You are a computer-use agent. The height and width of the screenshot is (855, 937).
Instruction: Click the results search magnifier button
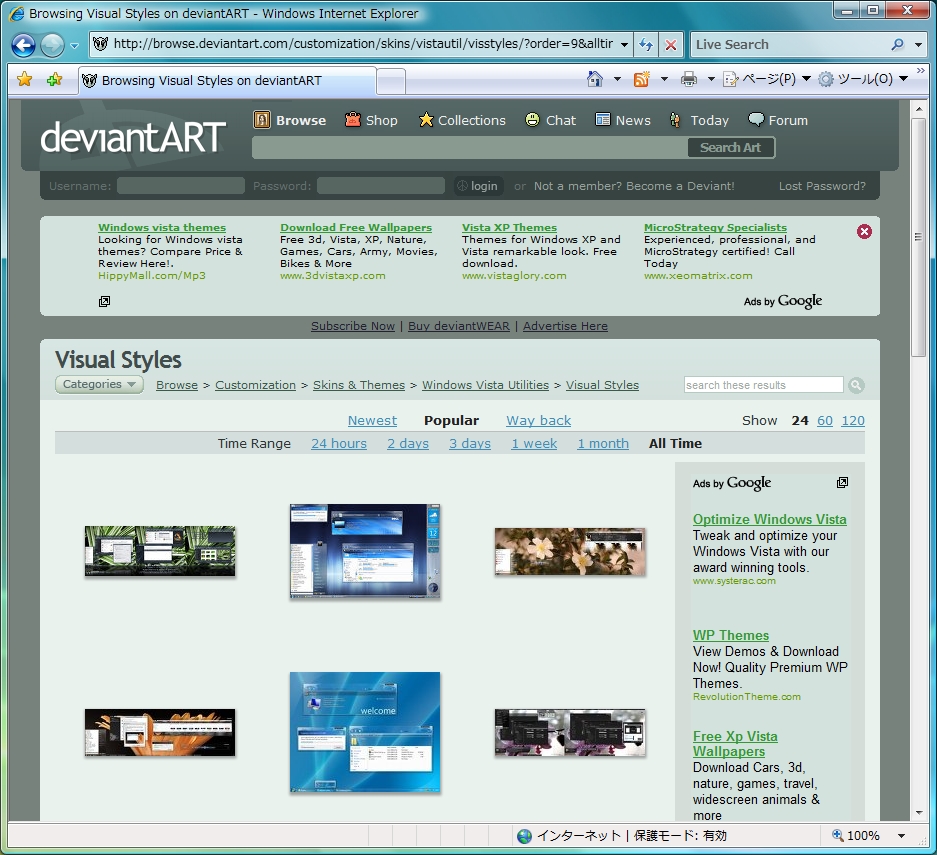[856, 385]
